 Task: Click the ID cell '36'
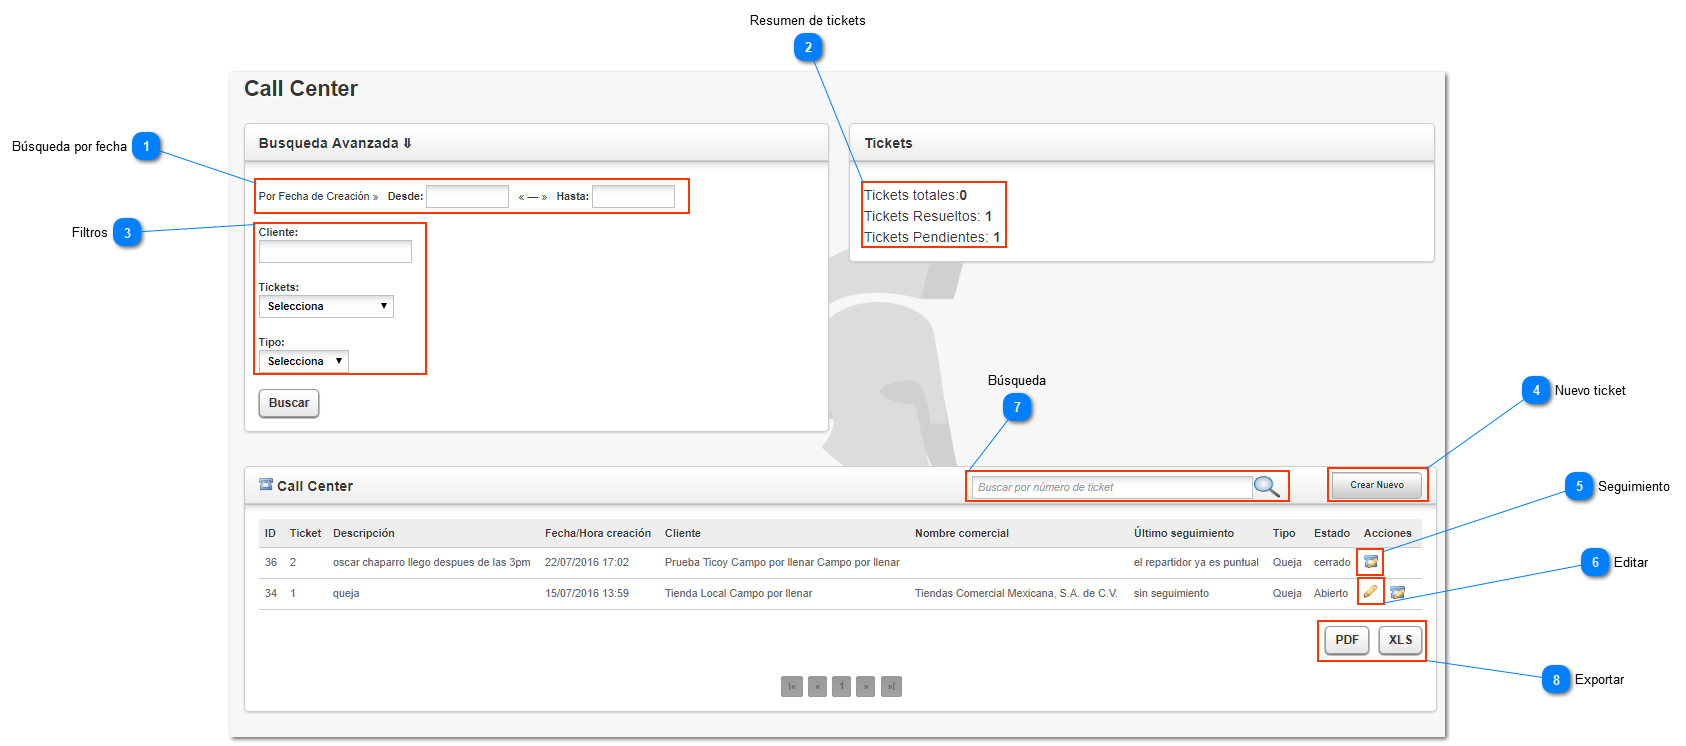pyautogui.click(x=271, y=562)
